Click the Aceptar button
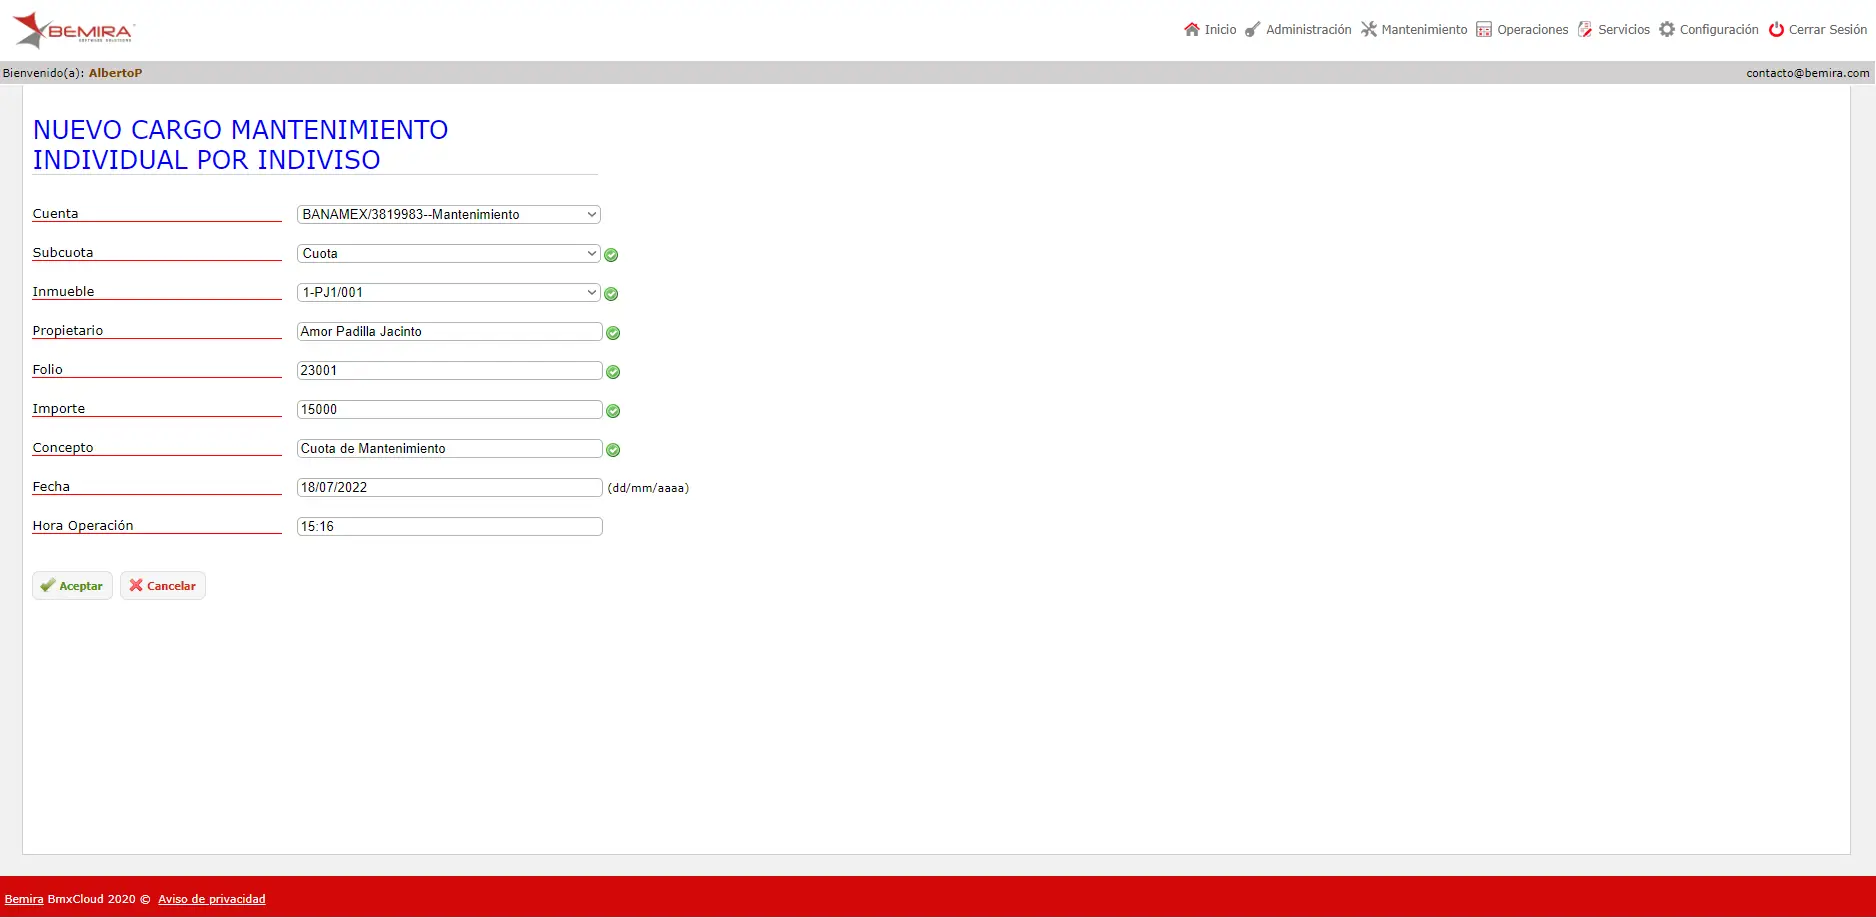Image resolution: width=1876 pixels, height=918 pixels. (72, 586)
